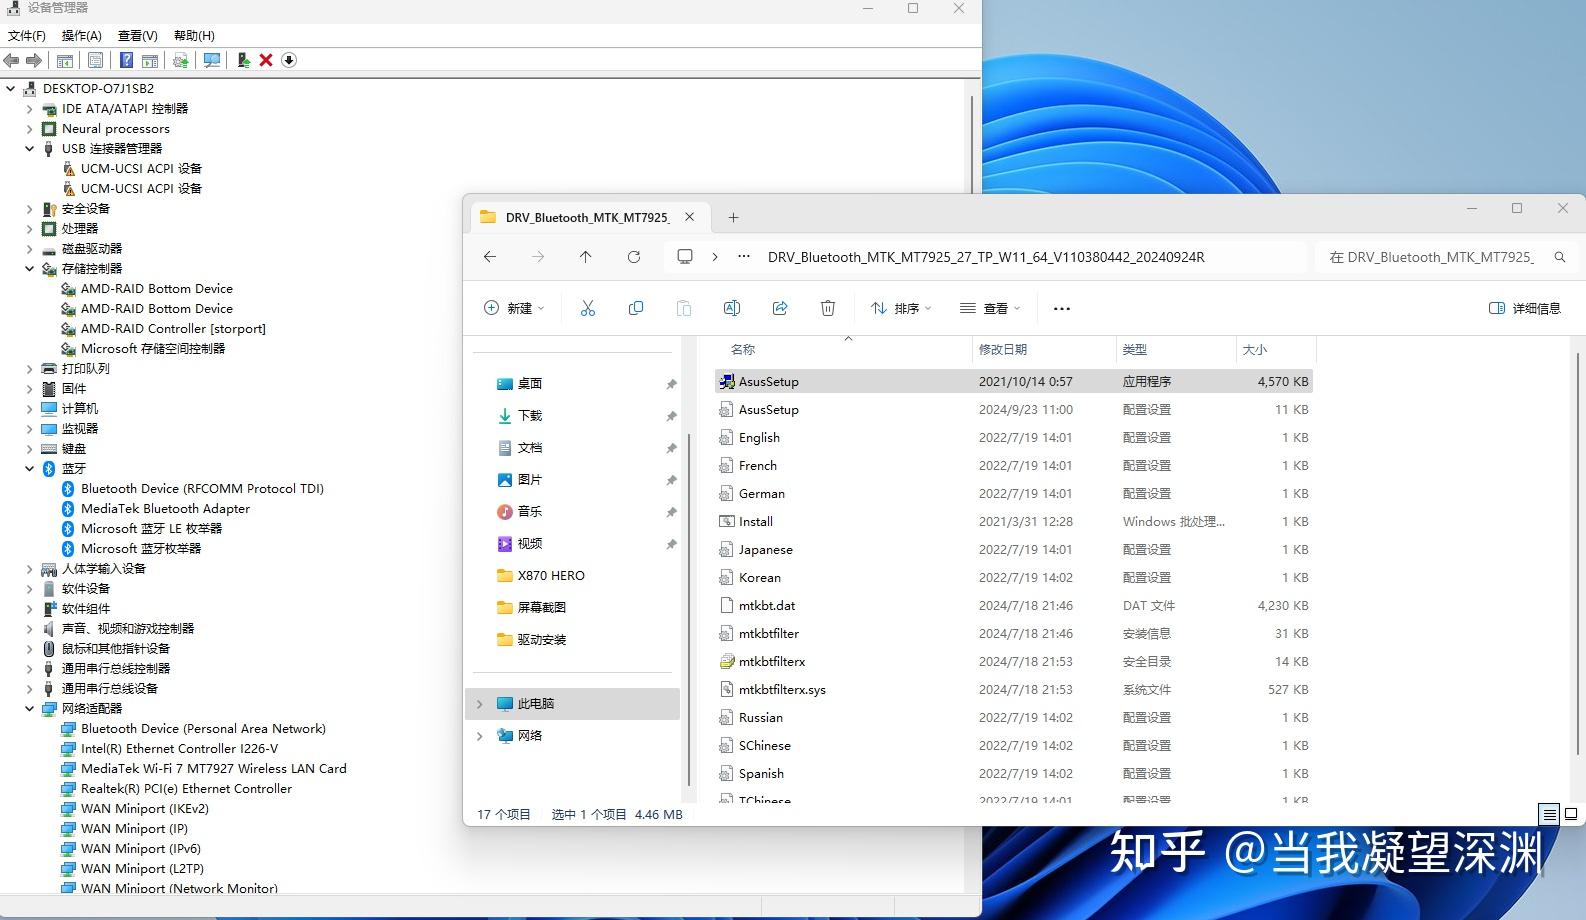The image size is (1586, 920).
Task: Select MediaTek Wi-Fi 7 MT7927 Wireless LAN Card
Action: (x=213, y=768)
